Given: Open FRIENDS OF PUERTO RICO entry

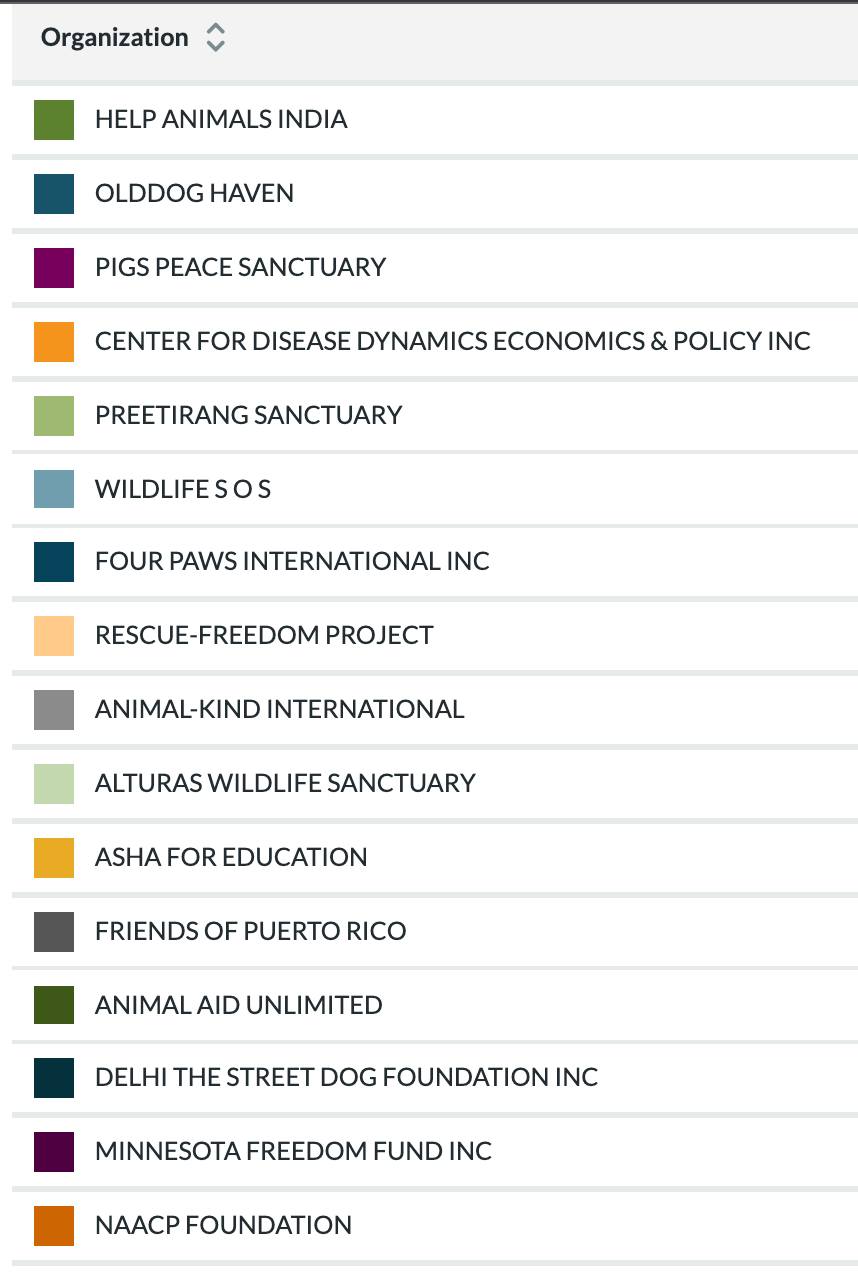Looking at the screenshot, I should 250,931.
